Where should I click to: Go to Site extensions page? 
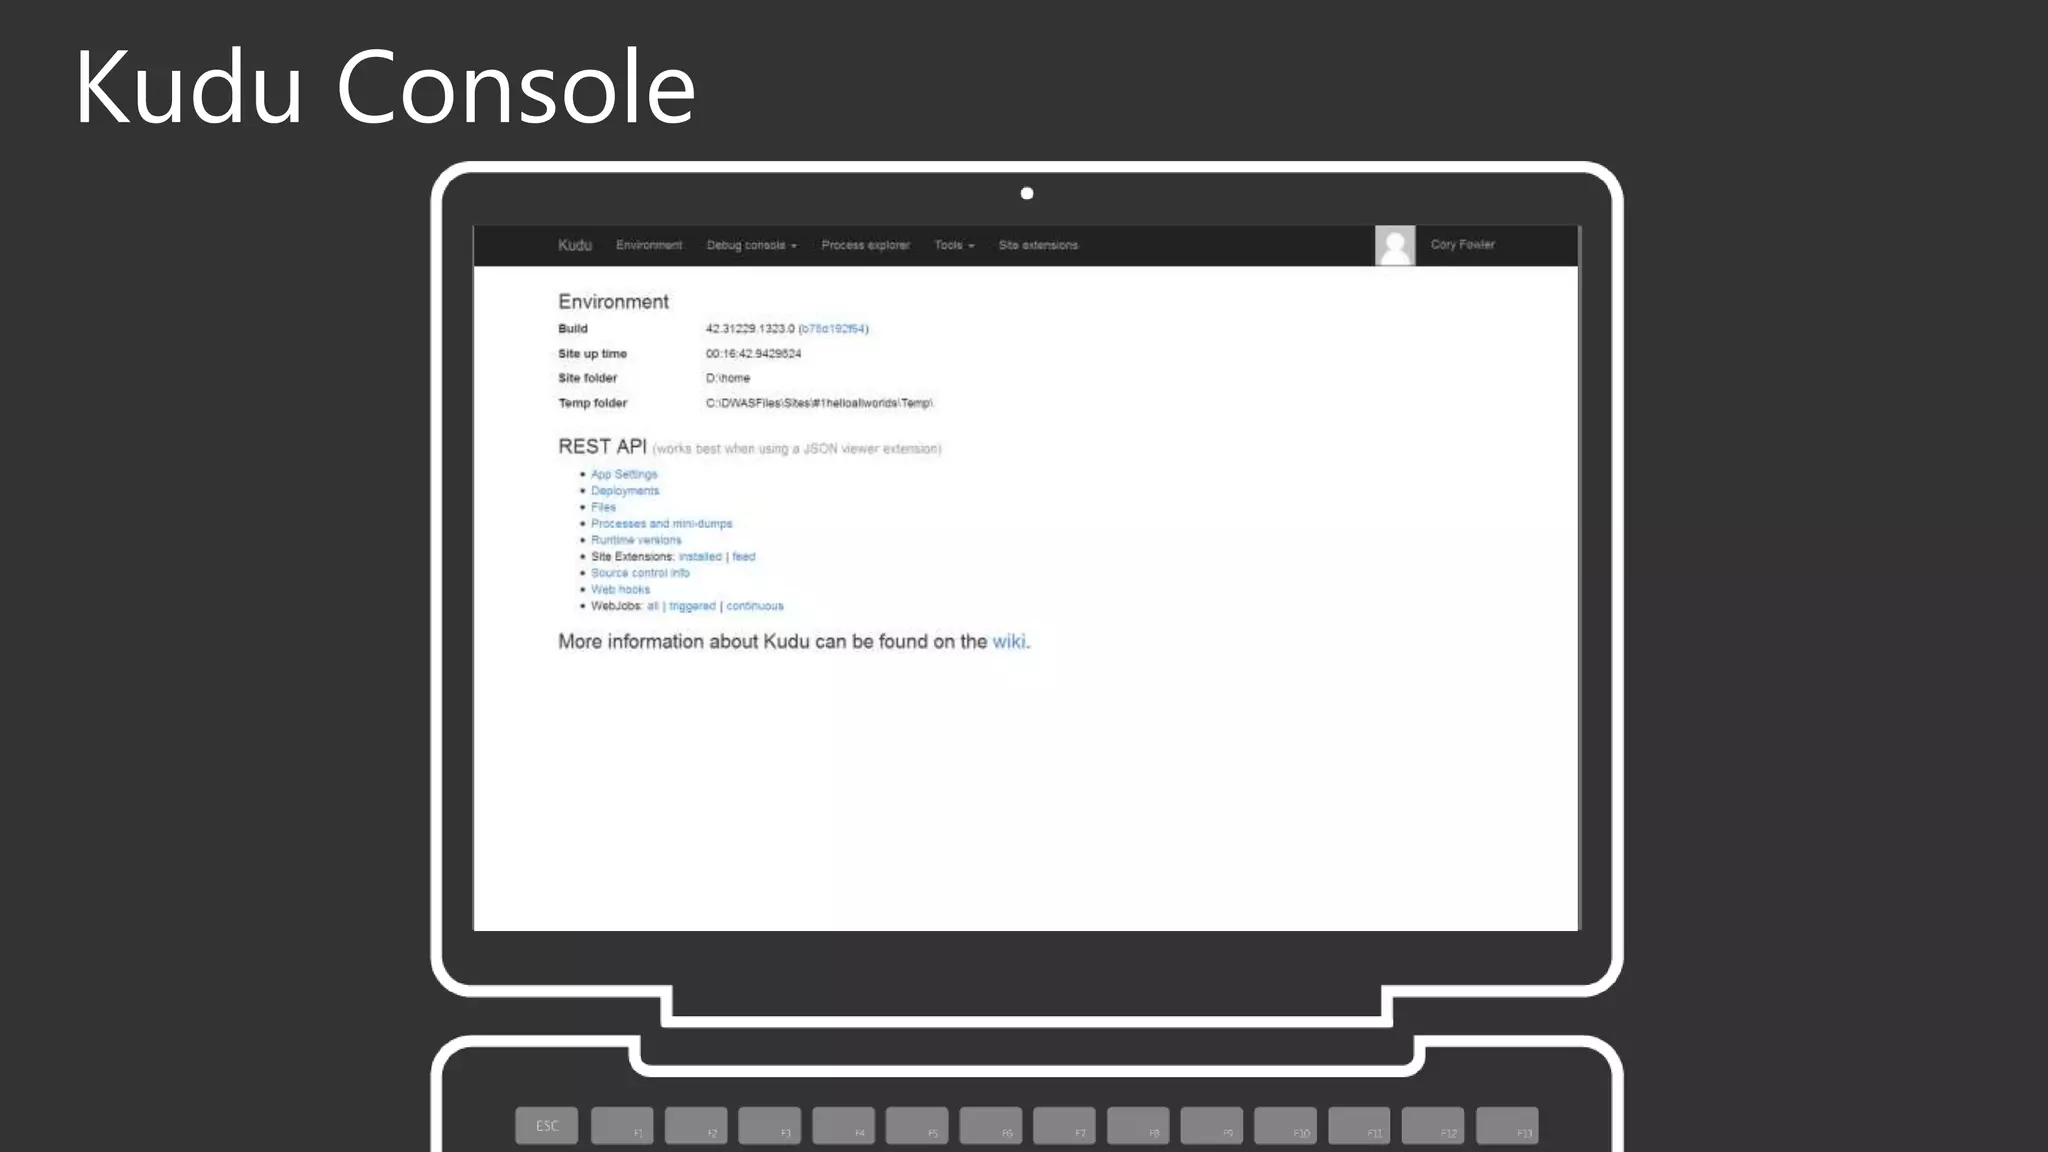1037,245
